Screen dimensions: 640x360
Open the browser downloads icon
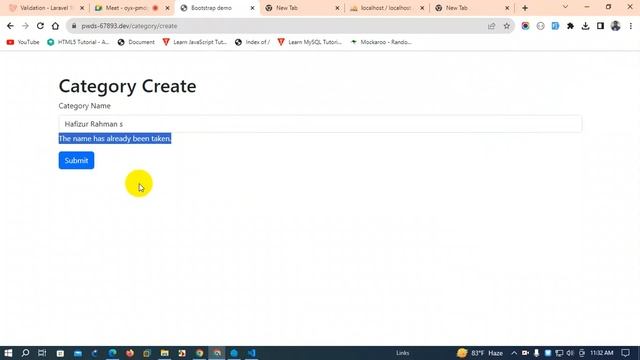[x=585, y=26]
